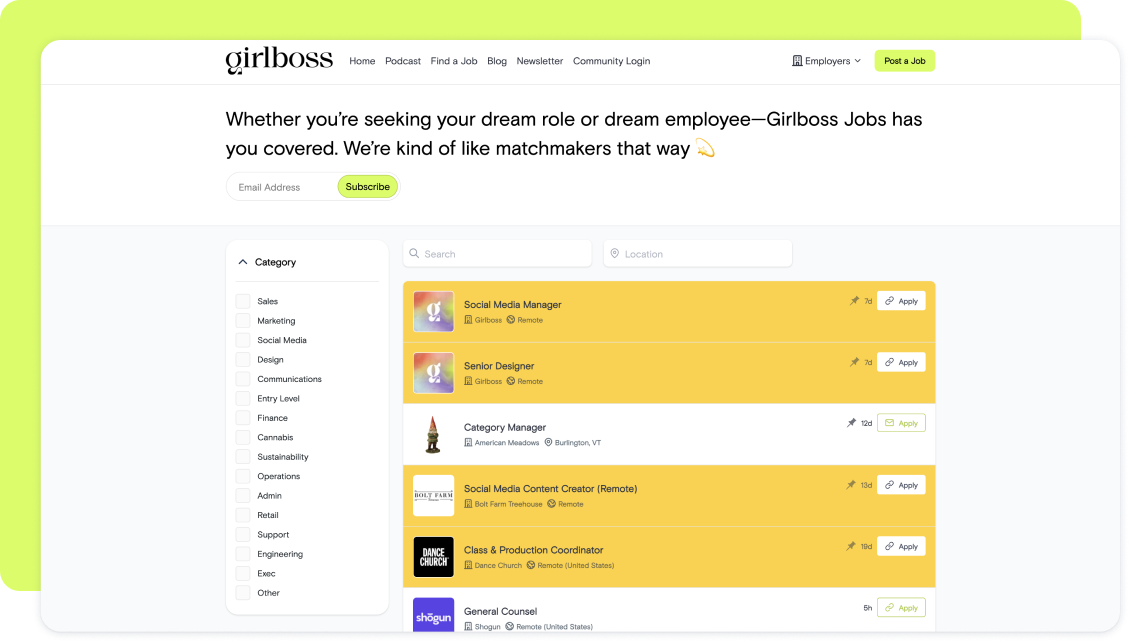
Task: Collapse the Category filter section
Action: pyautogui.click(x=243, y=262)
